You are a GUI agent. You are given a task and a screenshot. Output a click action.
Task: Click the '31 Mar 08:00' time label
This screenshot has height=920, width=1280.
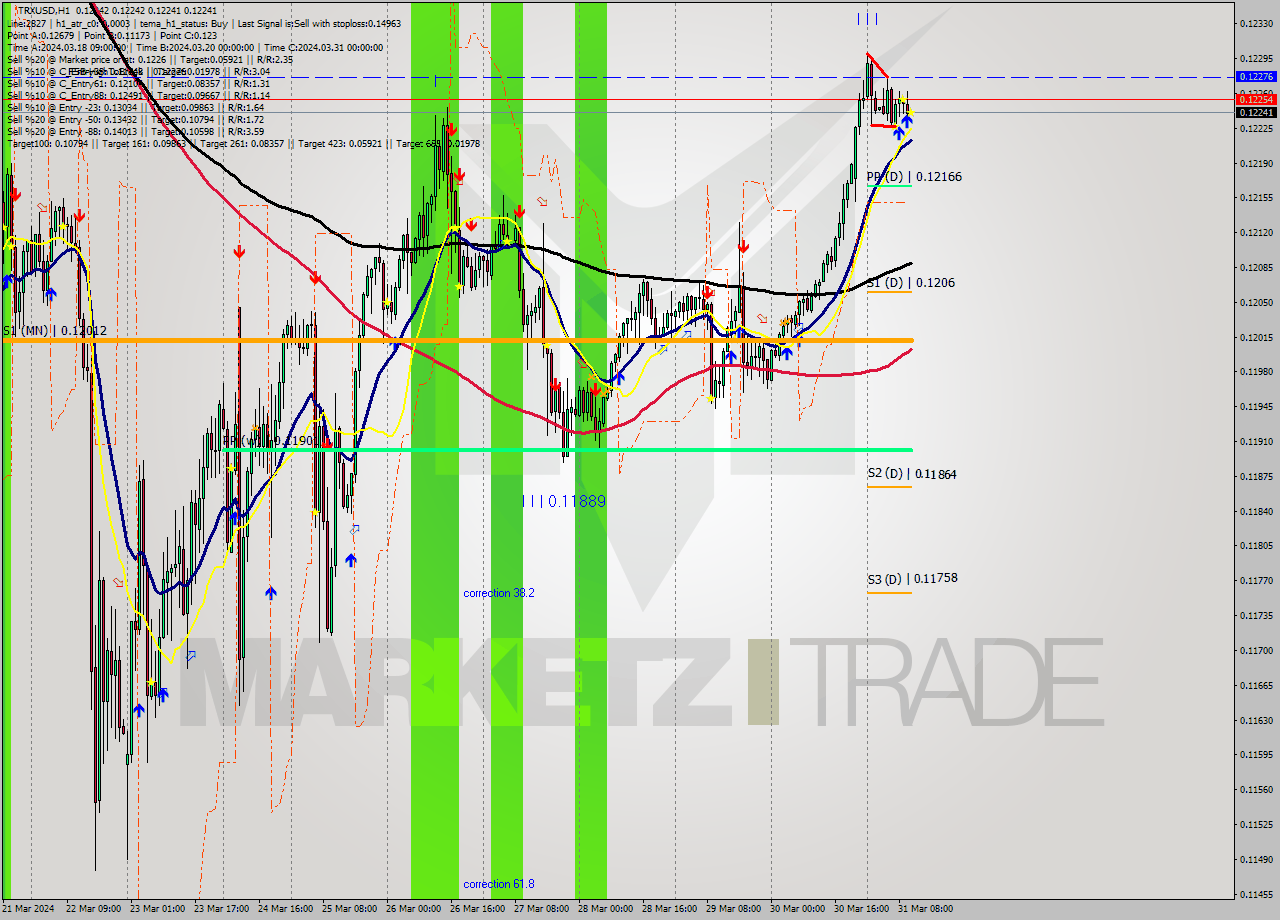tap(924, 909)
